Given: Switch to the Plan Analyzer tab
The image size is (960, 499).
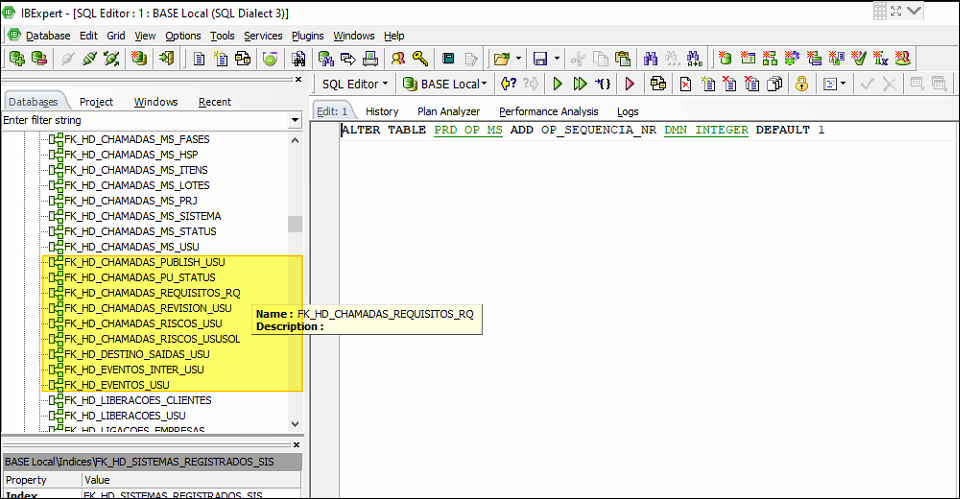Looking at the screenshot, I should [448, 111].
